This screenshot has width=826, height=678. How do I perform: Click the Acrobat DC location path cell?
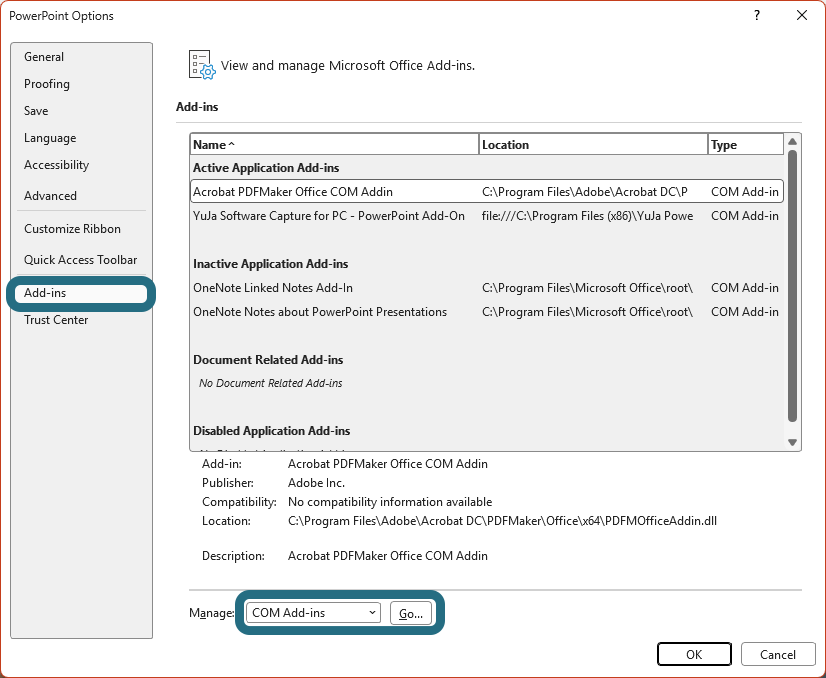pyautogui.click(x=585, y=192)
